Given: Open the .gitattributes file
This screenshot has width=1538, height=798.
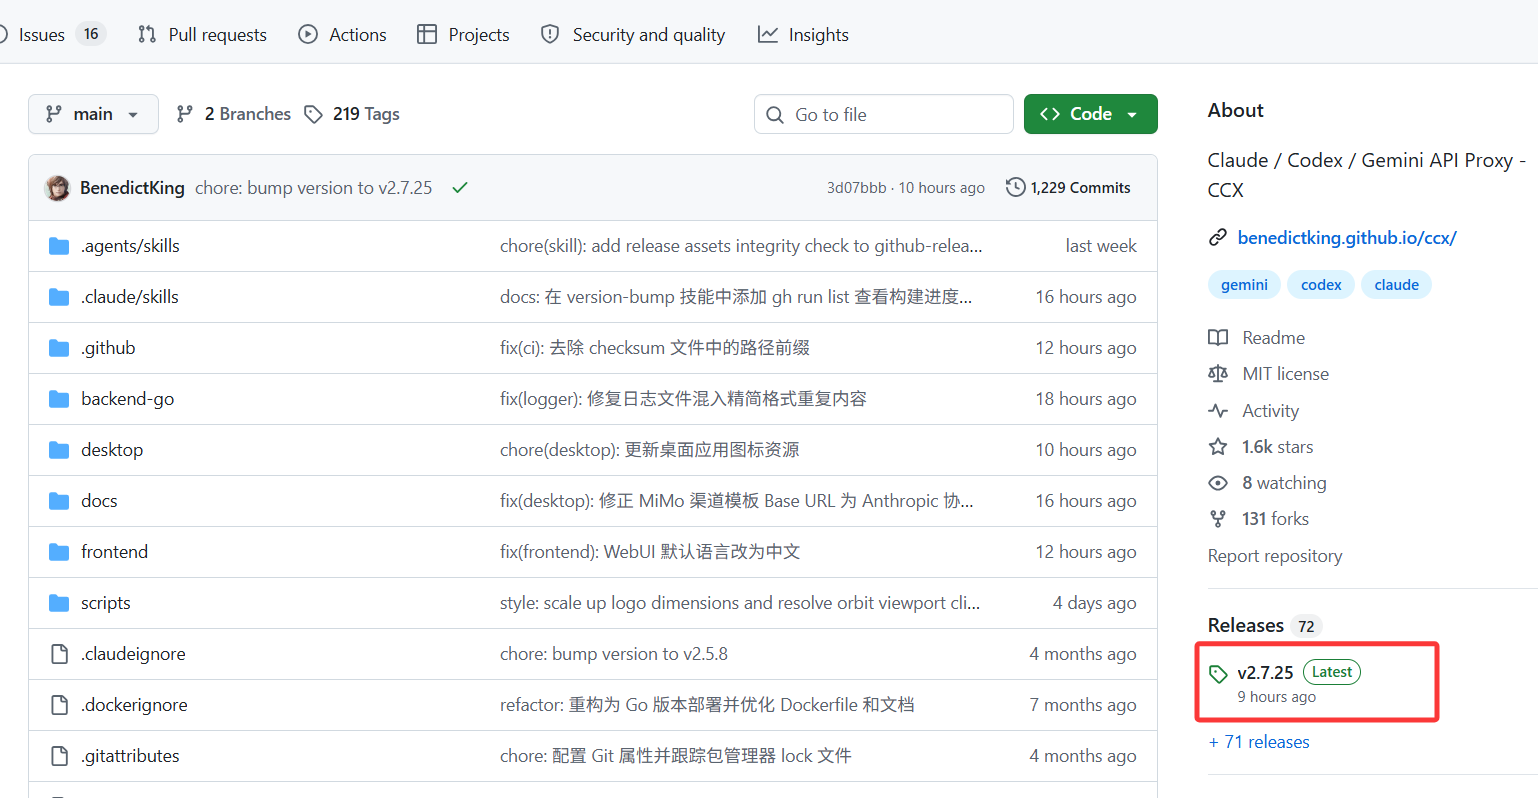Looking at the screenshot, I should pyautogui.click(x=130, y=756).
